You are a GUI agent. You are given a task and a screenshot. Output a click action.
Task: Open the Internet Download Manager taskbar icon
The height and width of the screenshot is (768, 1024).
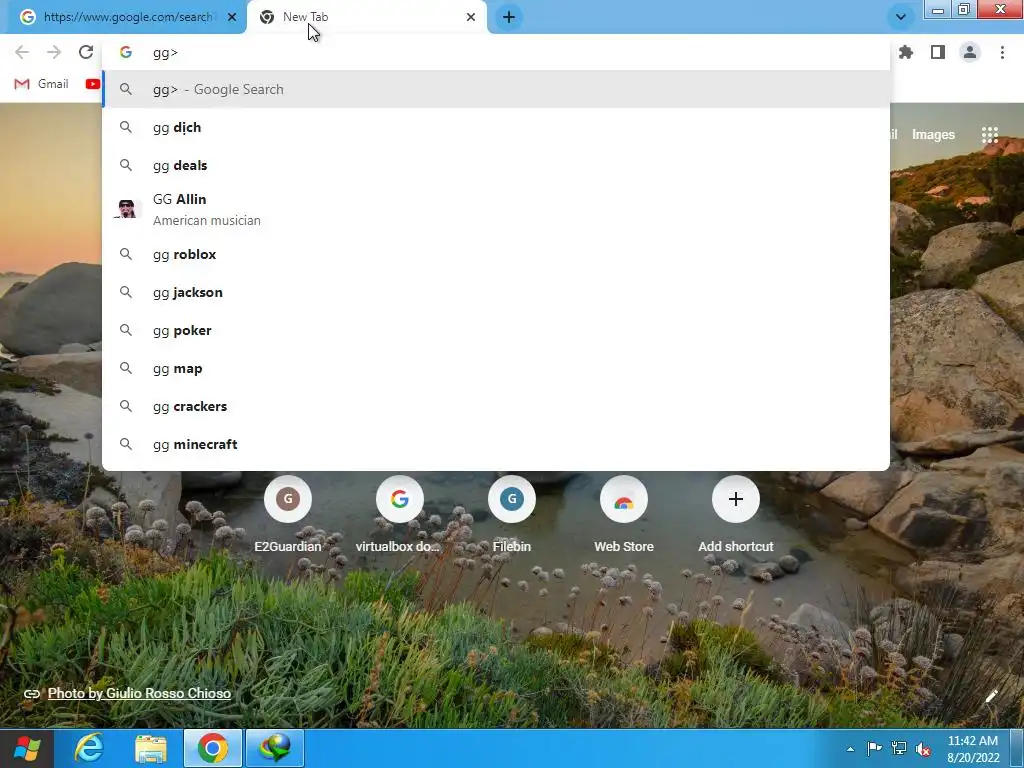[275, 748]
